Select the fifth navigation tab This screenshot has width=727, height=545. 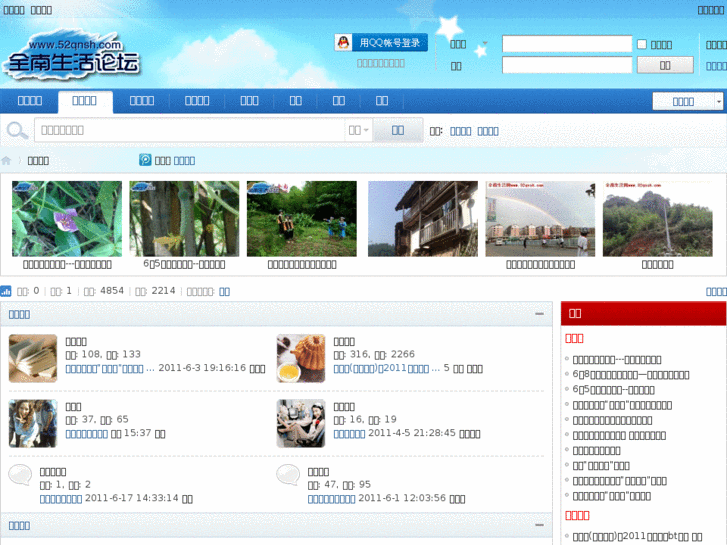tap(249, 101)
